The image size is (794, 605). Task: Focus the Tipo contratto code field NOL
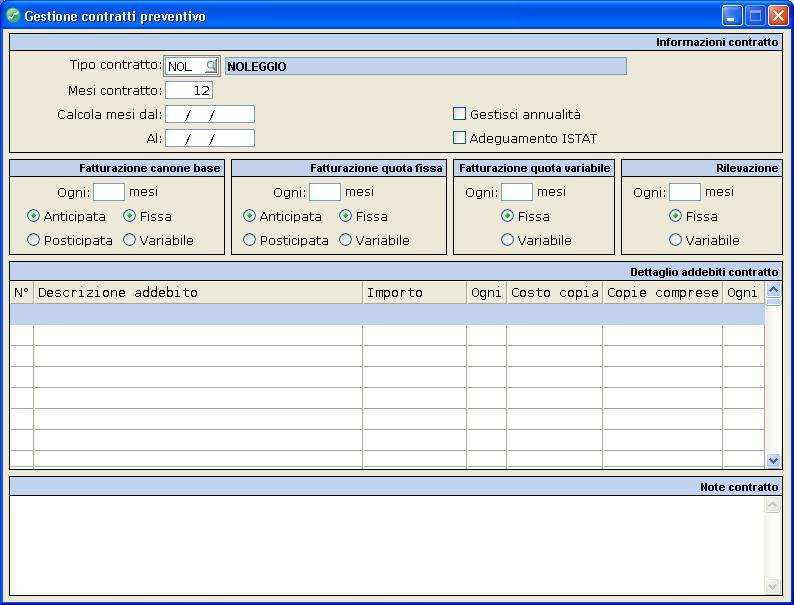coord(185,66)
